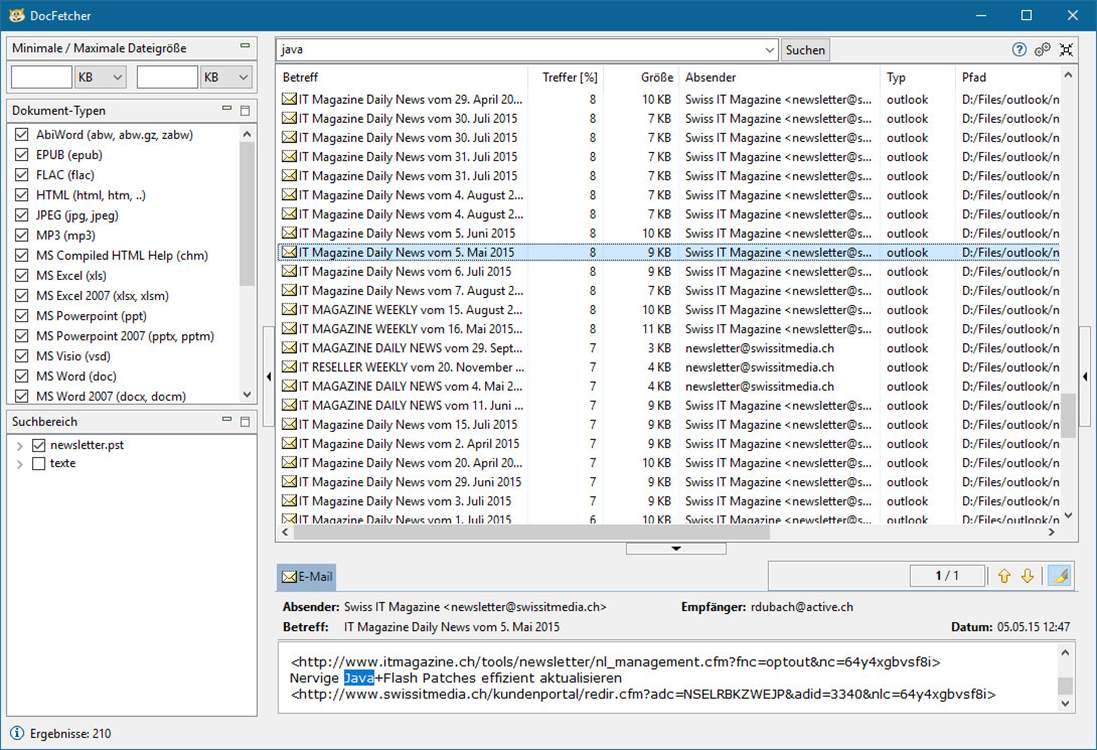Screen dimensions: 1097x750
Task: Click the DocFetcher app icon in title bar
Action: pyautogui.click(x=16, y=15)
